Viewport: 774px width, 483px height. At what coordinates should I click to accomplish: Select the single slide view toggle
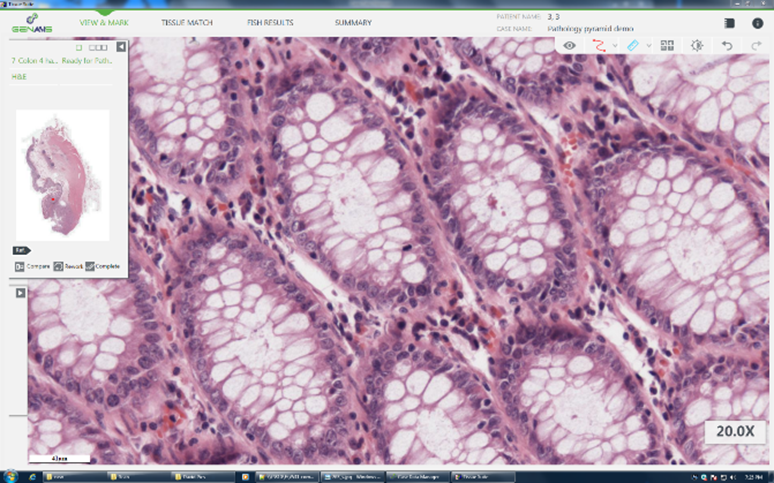pyautogui.click(x=79, y=46)
